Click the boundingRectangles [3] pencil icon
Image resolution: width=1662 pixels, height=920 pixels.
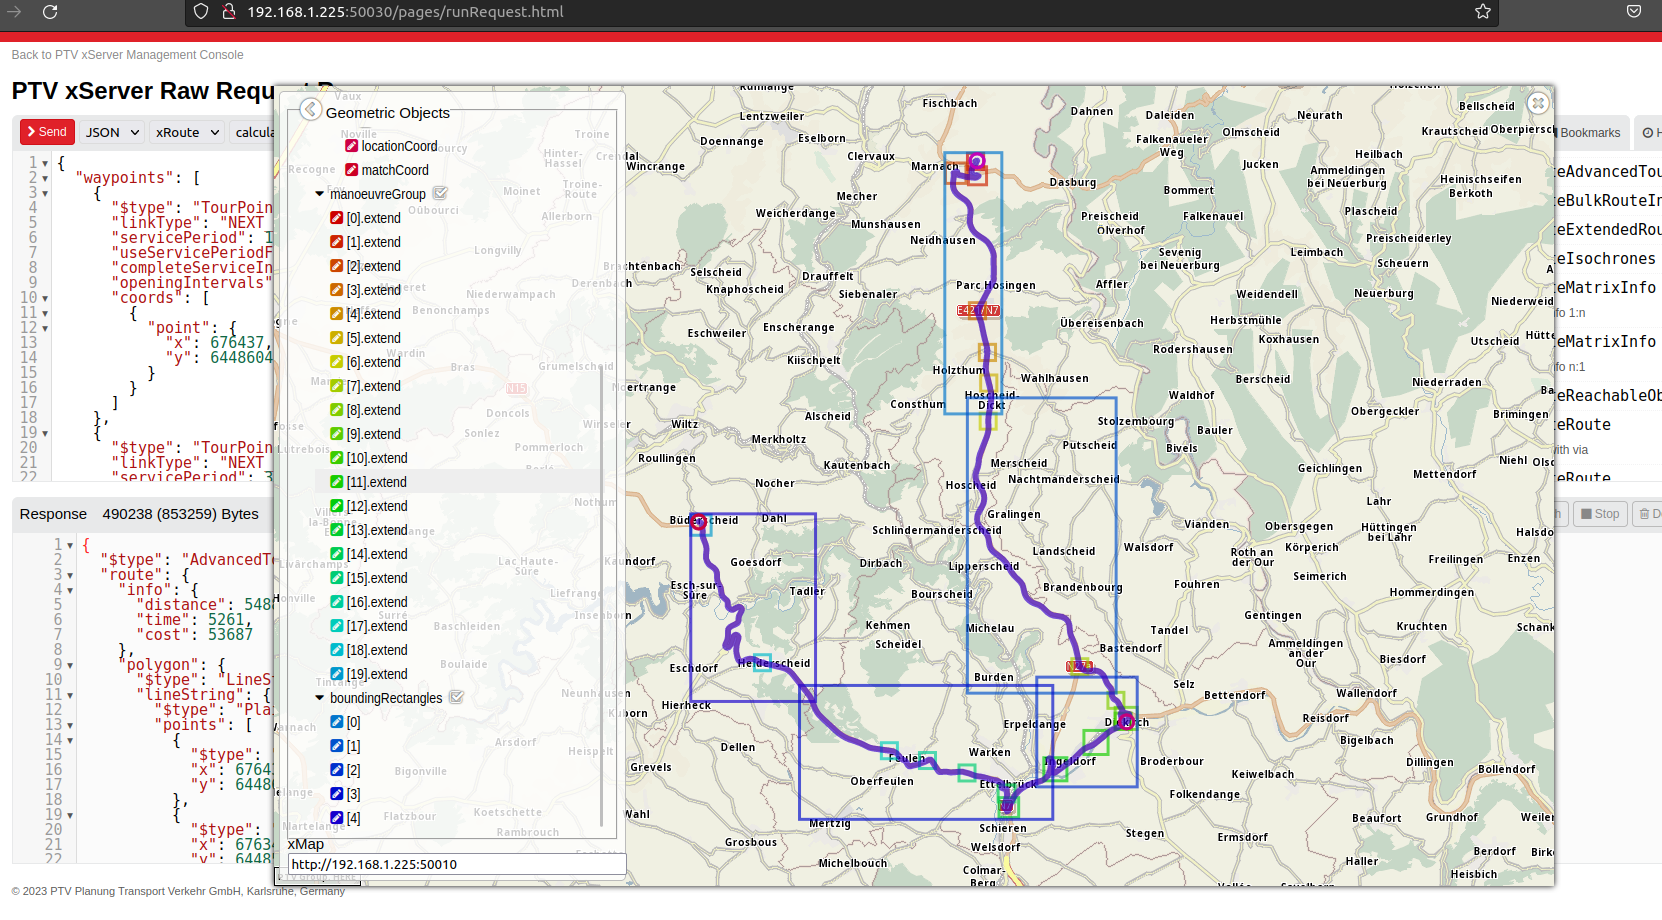(x=337, y=794)
